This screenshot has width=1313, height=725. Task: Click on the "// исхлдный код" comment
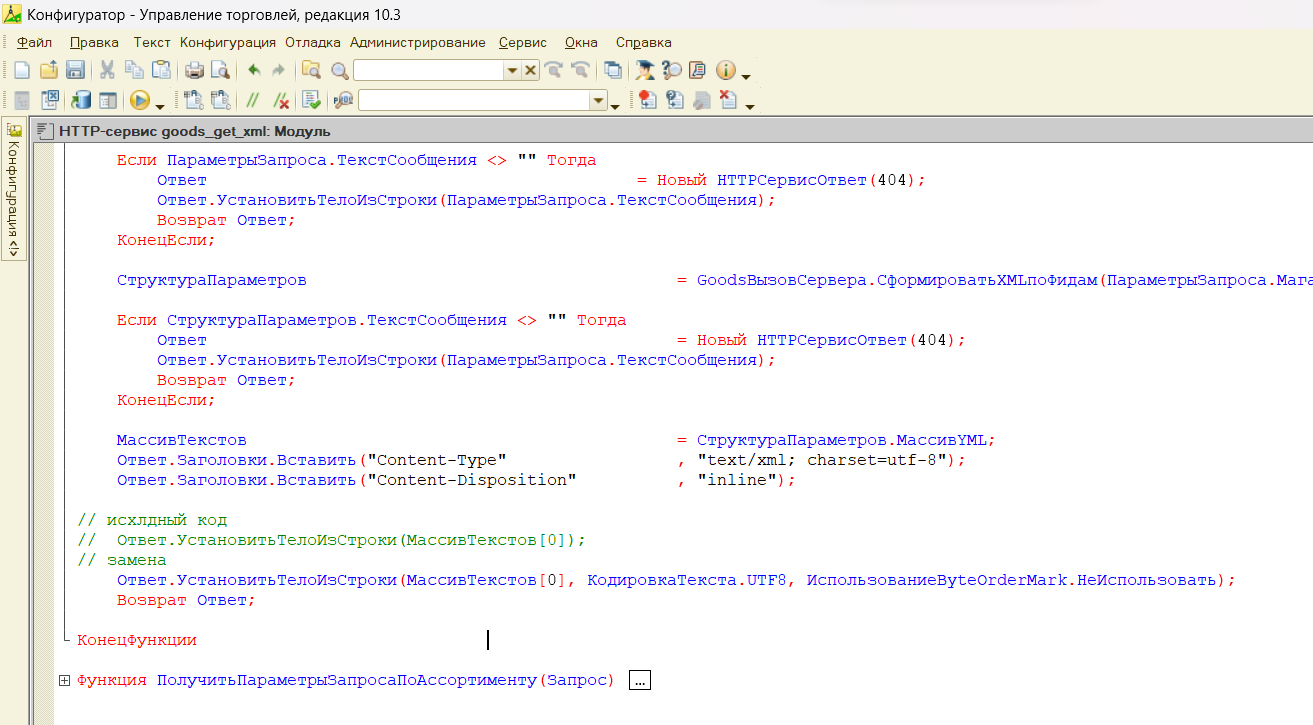[152, 520]
